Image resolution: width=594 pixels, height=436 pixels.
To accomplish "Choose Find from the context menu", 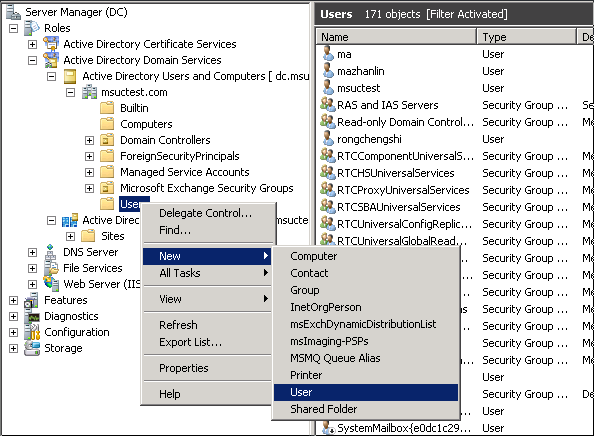I will tap(208, 230).
